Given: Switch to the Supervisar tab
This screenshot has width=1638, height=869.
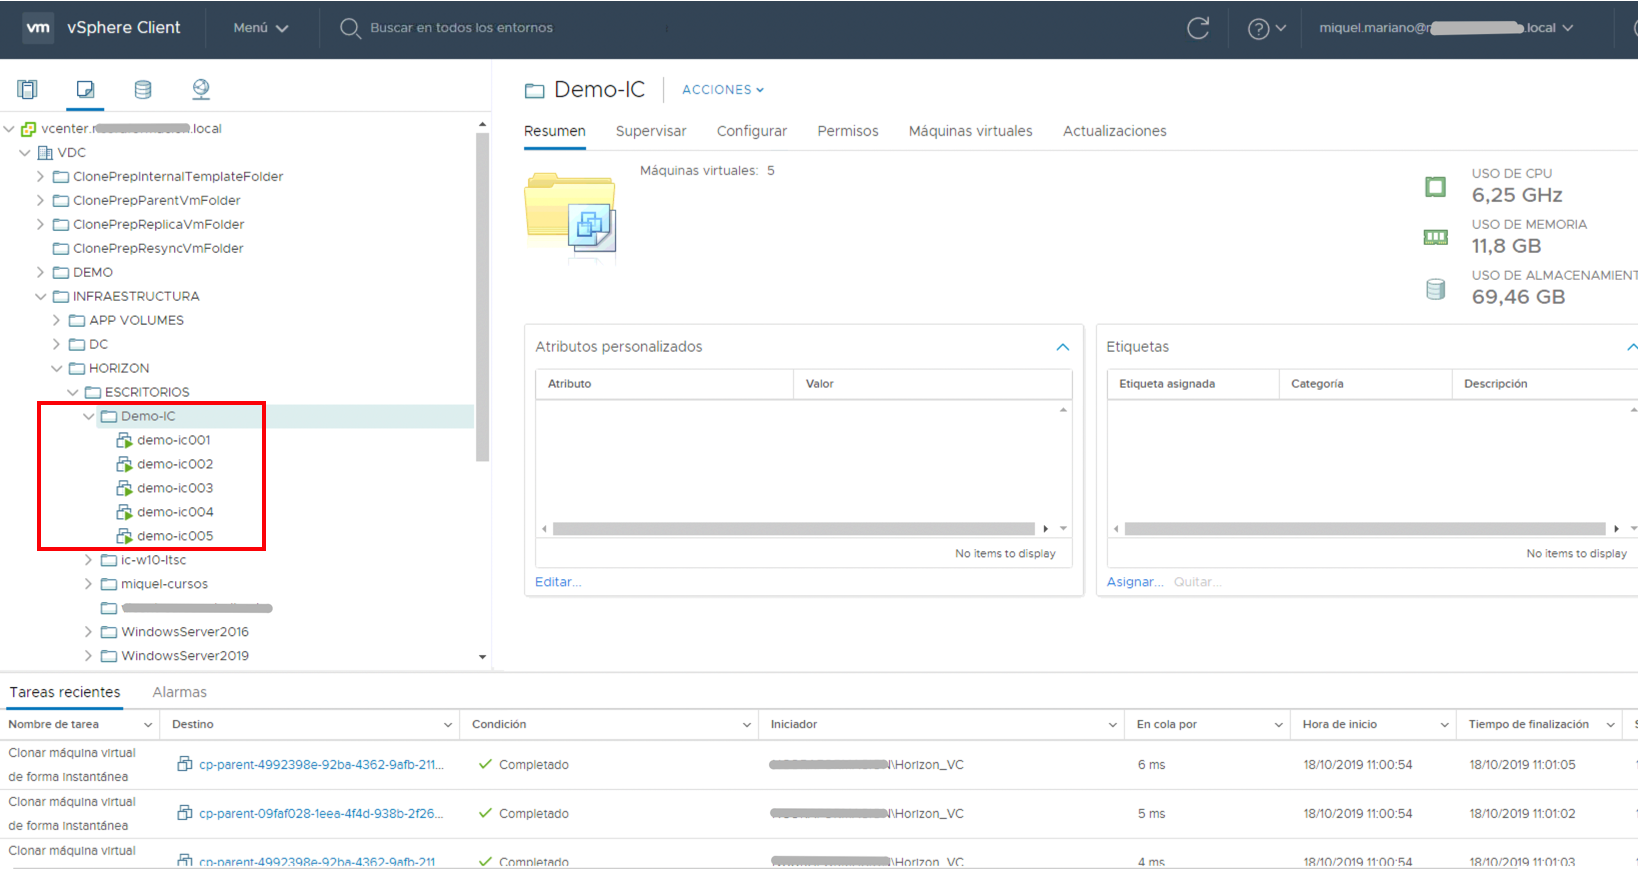Looking at the screenshot, I should (651, 131).
